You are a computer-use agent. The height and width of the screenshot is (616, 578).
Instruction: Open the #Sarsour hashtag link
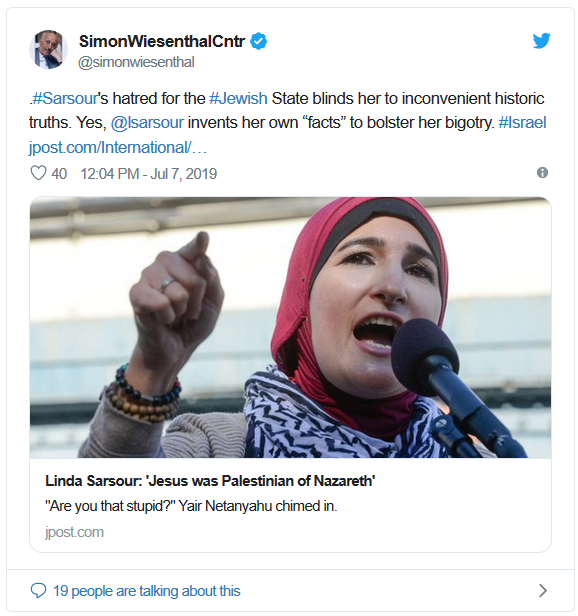click(x=64, y=98)
